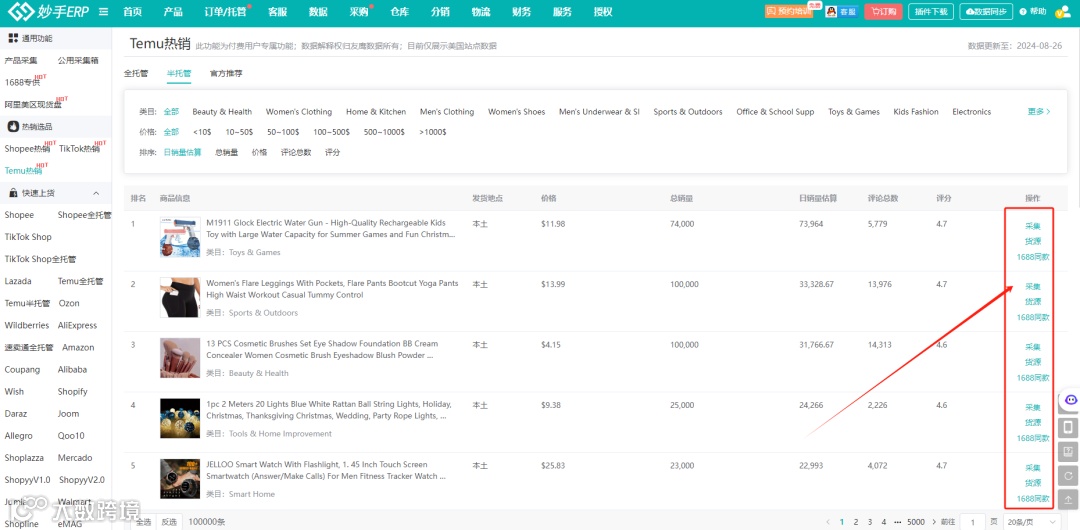Click 预约培训 button in header
Image resolution: width=1080 pixels, height=530 pixels.
coord(789,12)
